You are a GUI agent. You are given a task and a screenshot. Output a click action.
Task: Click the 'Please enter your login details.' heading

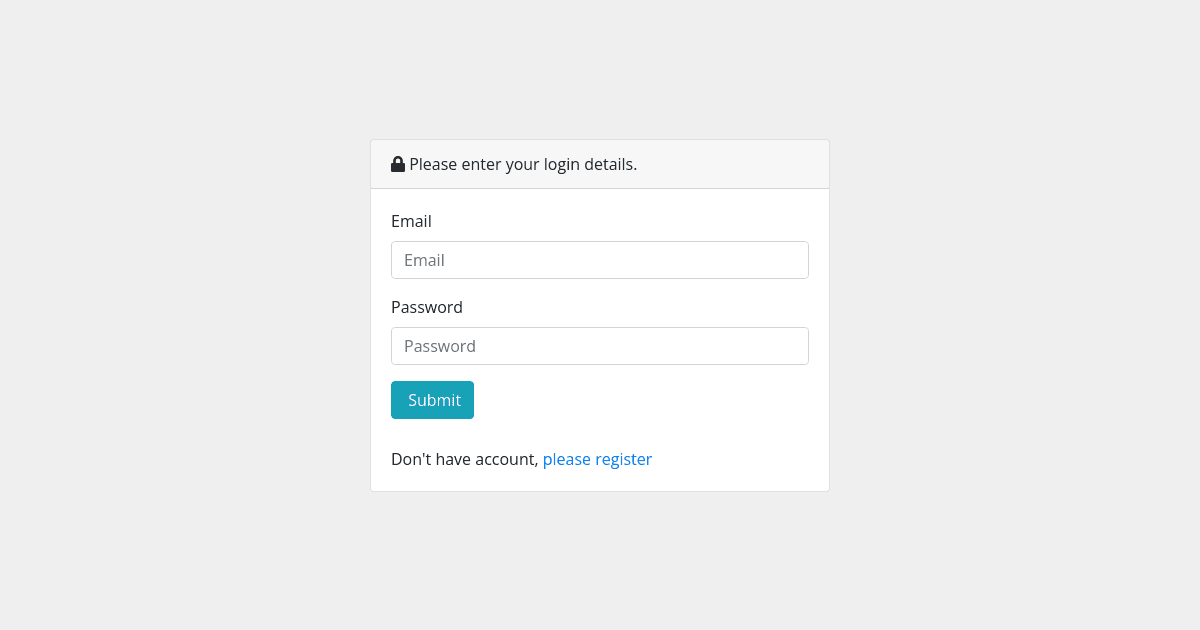(x=523, y=164)
